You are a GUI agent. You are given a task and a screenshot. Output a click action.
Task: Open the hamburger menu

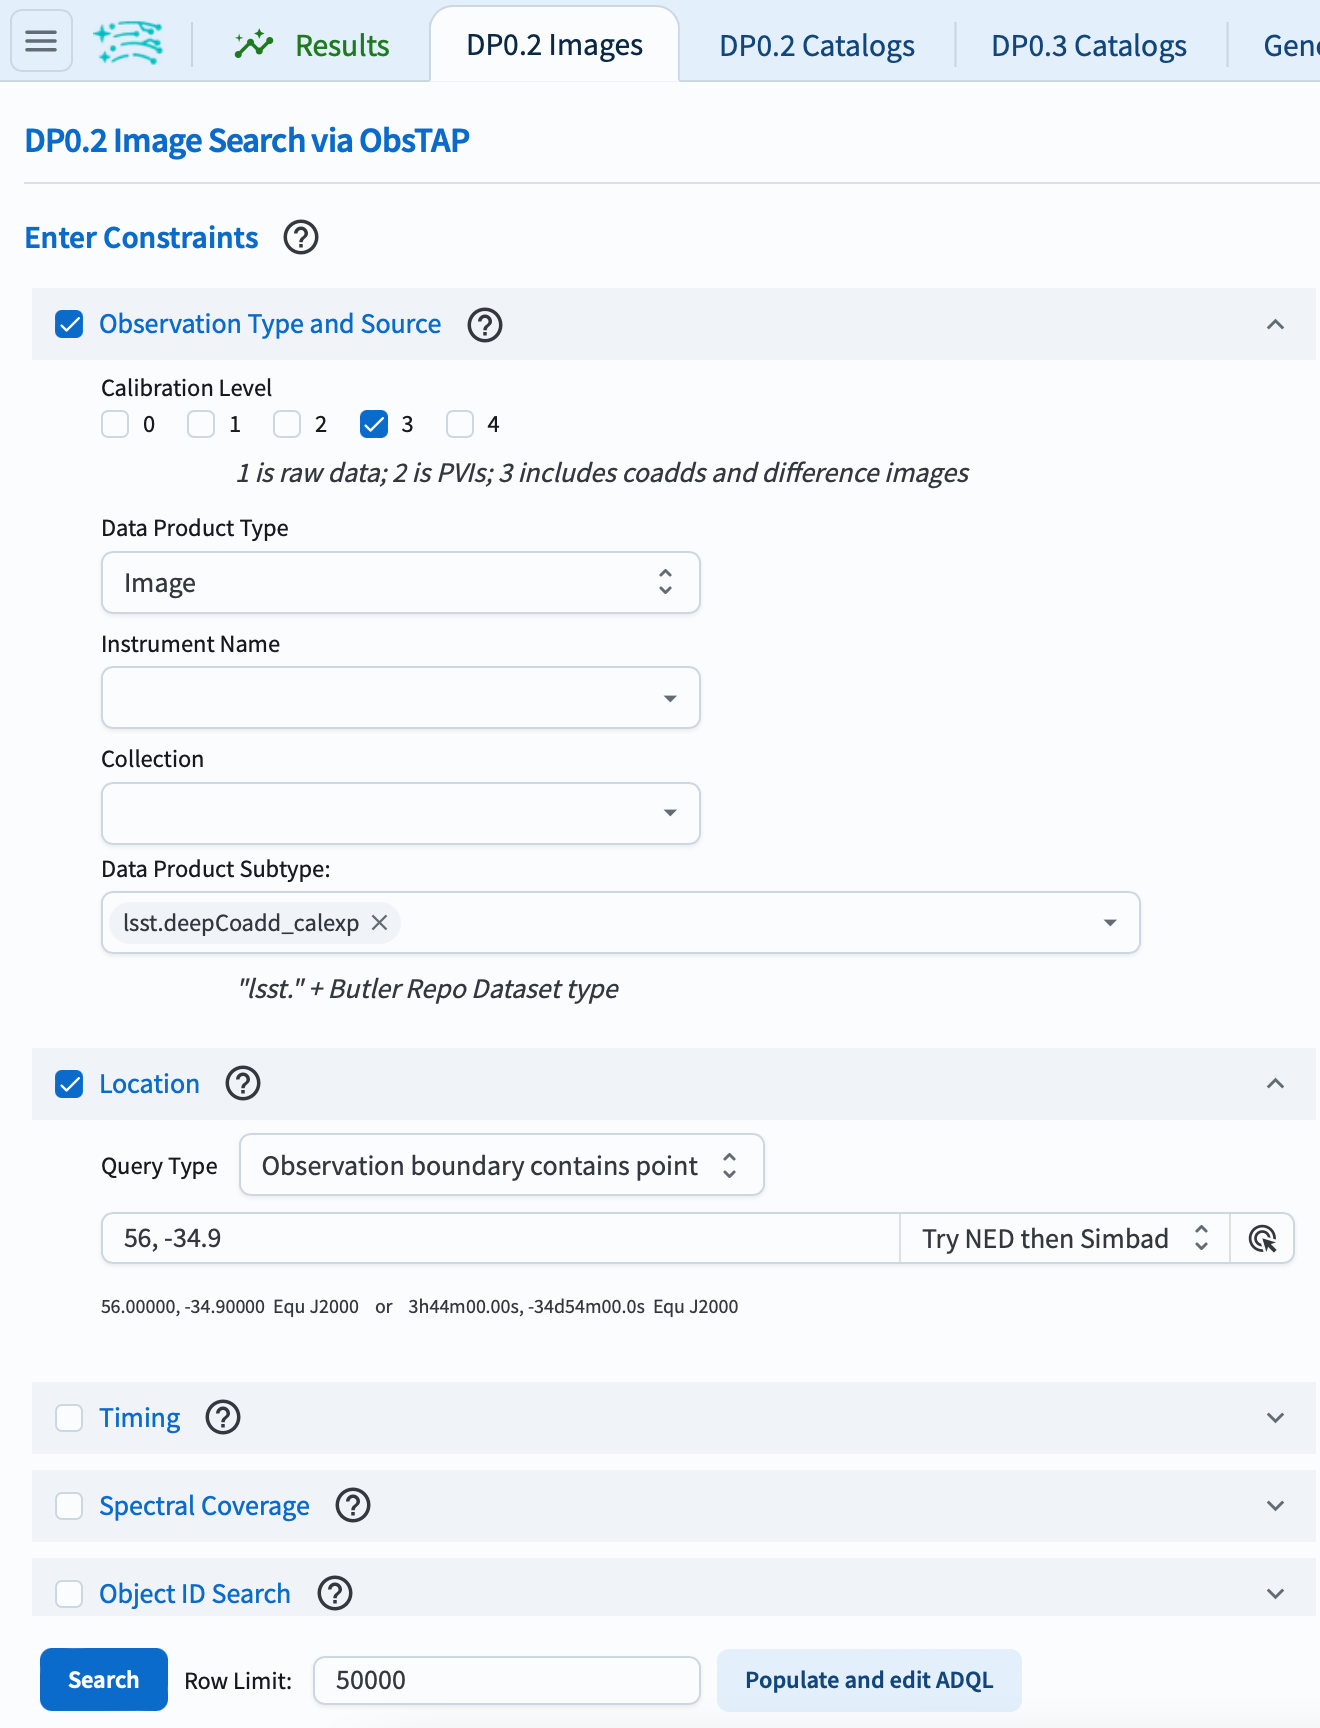click(41, 41)
